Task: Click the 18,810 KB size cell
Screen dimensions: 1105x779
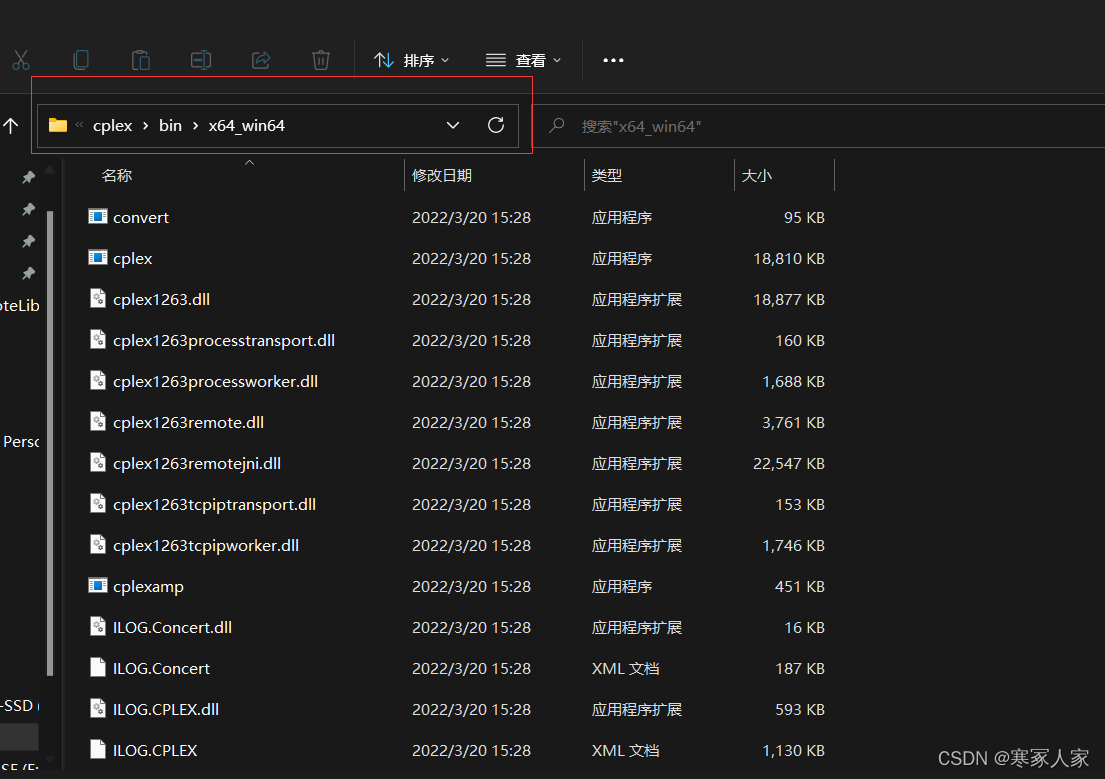Action: [789, 259]
